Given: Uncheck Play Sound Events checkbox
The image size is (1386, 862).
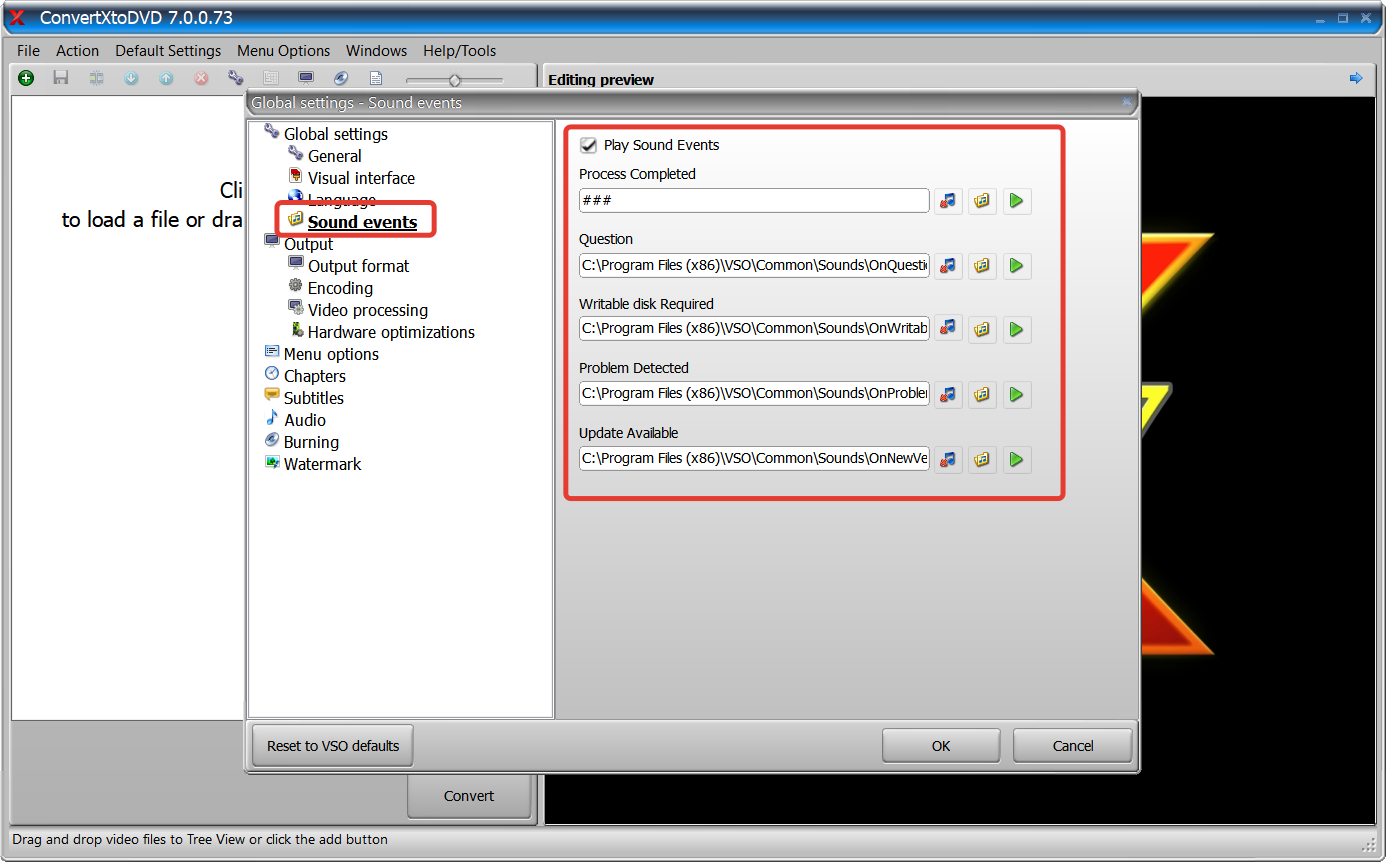Looking at the screenshot, I should tap(588, 145).
